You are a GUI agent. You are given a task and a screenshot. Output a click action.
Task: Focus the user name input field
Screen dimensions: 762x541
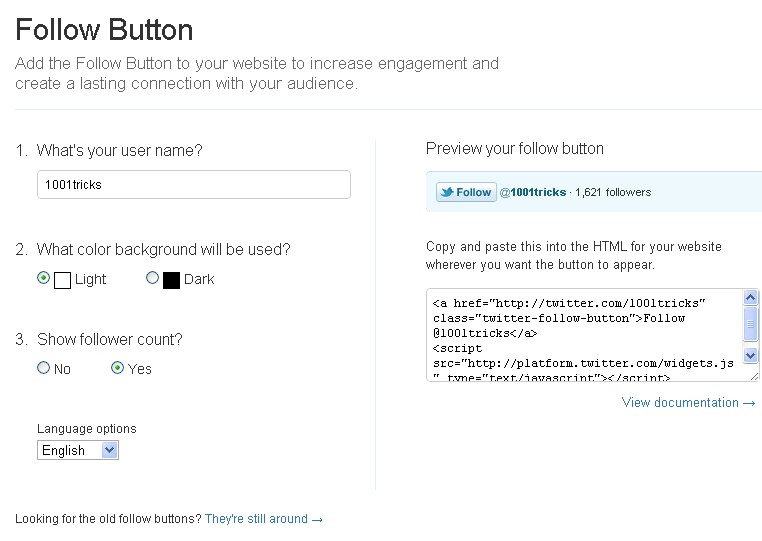coord(193,185)
